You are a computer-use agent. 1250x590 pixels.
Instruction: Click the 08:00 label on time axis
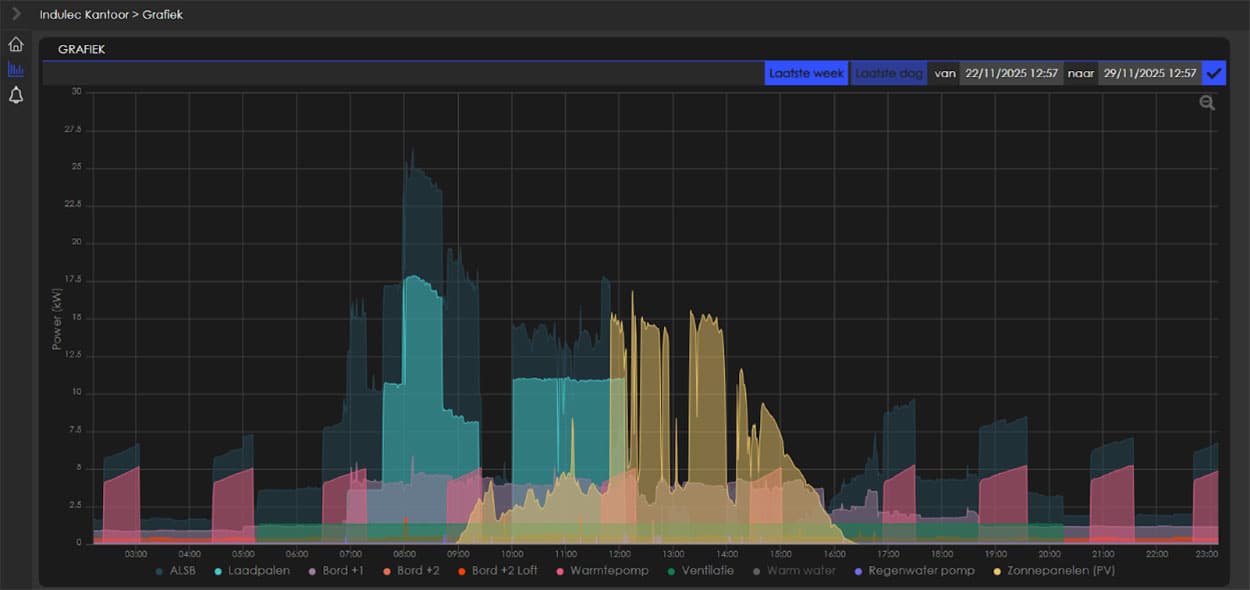pos(404,554)
